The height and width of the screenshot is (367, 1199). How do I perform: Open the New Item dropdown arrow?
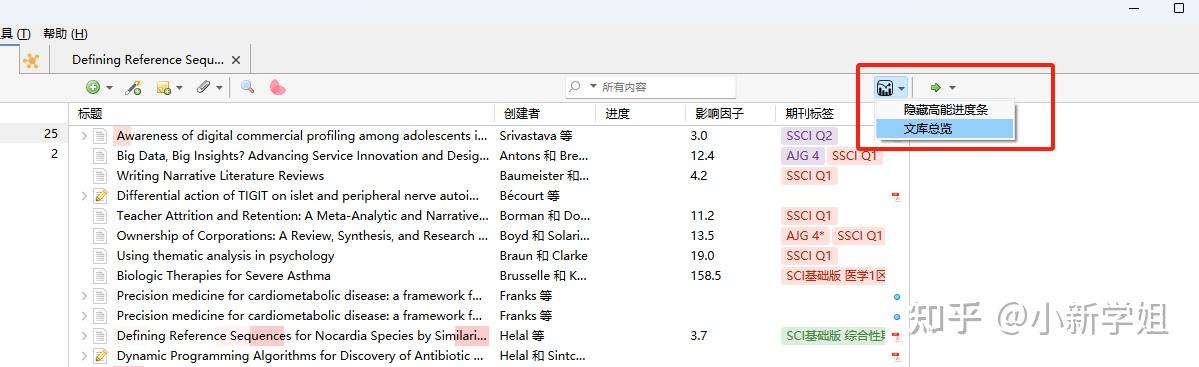[109, 88]
